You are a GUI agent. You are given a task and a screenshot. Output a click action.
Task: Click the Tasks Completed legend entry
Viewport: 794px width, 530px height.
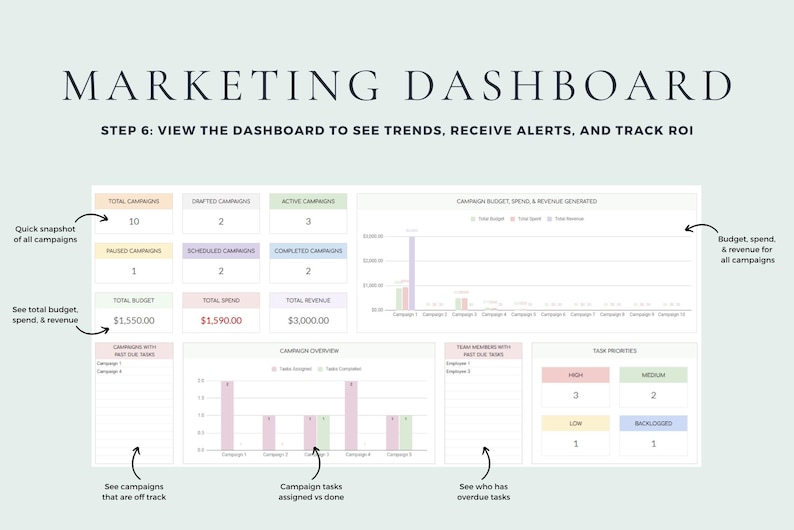(339, 369)
